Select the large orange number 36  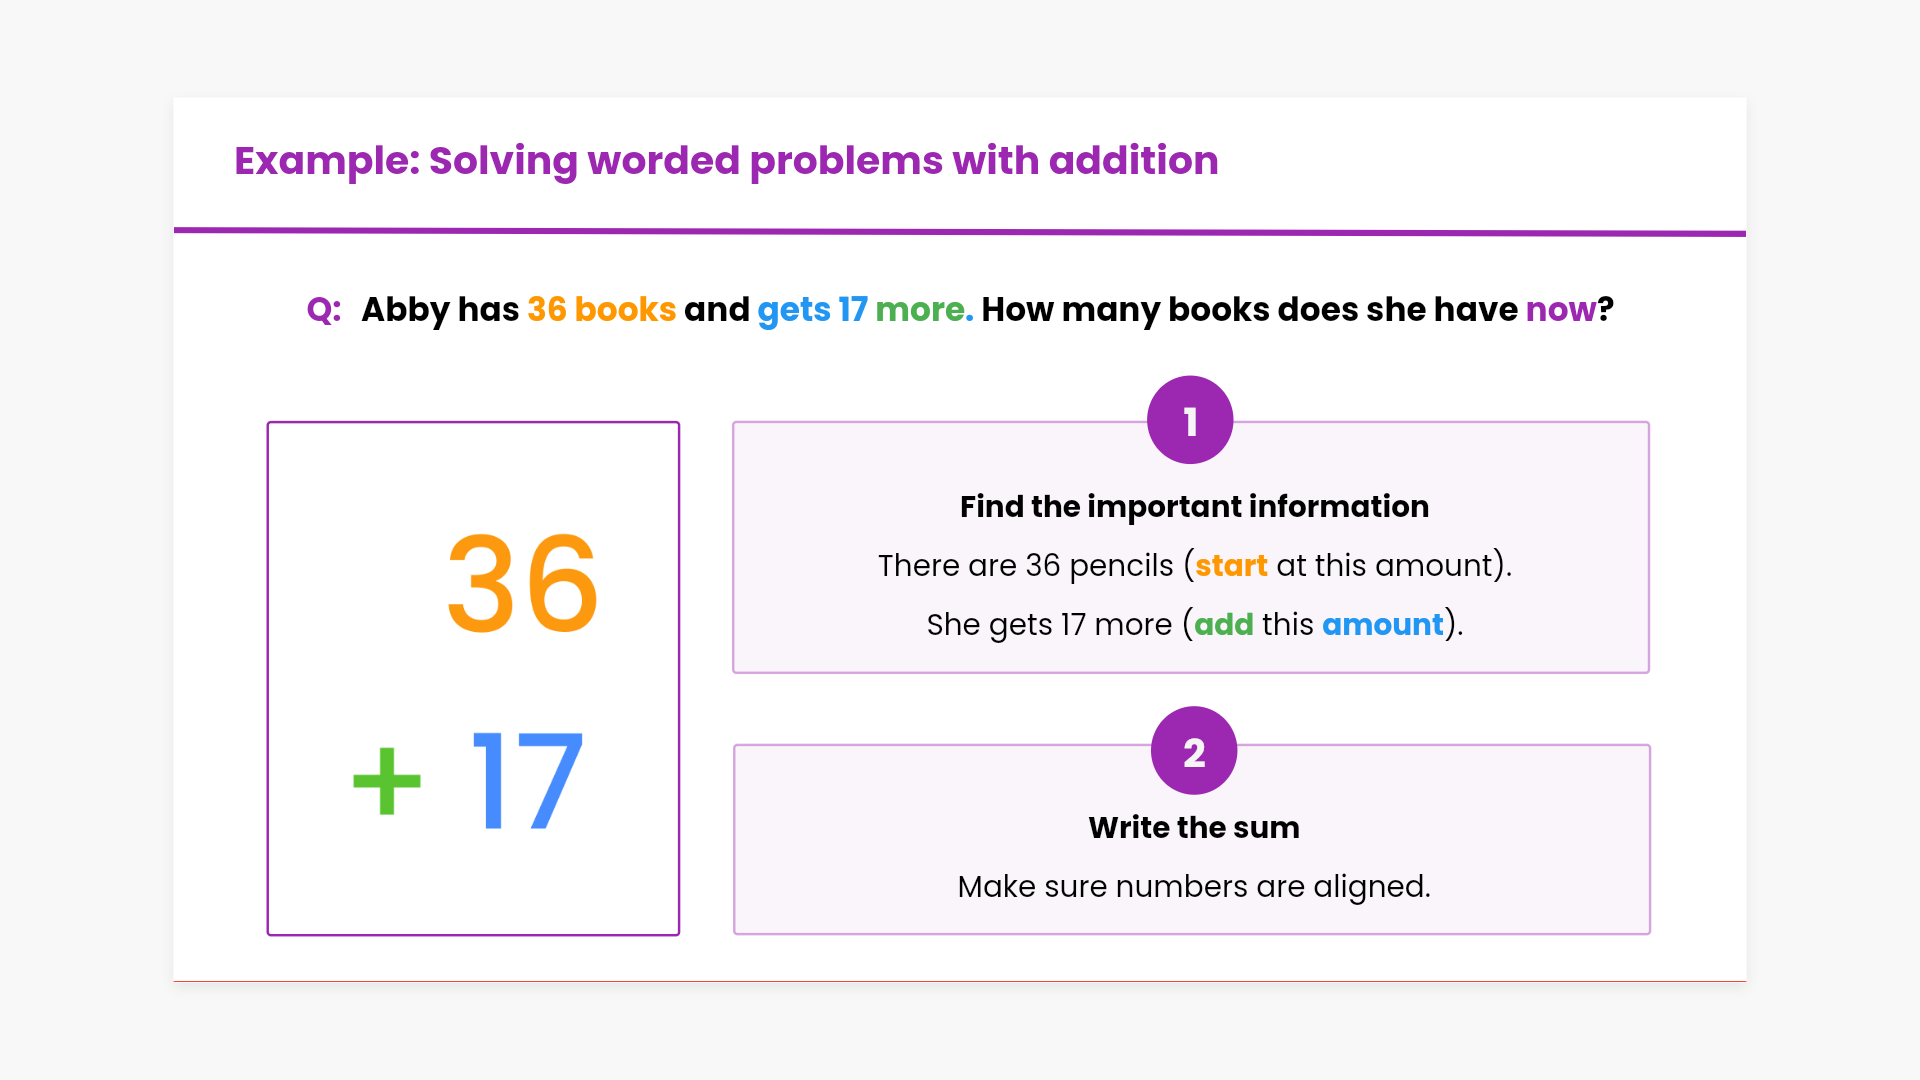click(x=522, y=584)
